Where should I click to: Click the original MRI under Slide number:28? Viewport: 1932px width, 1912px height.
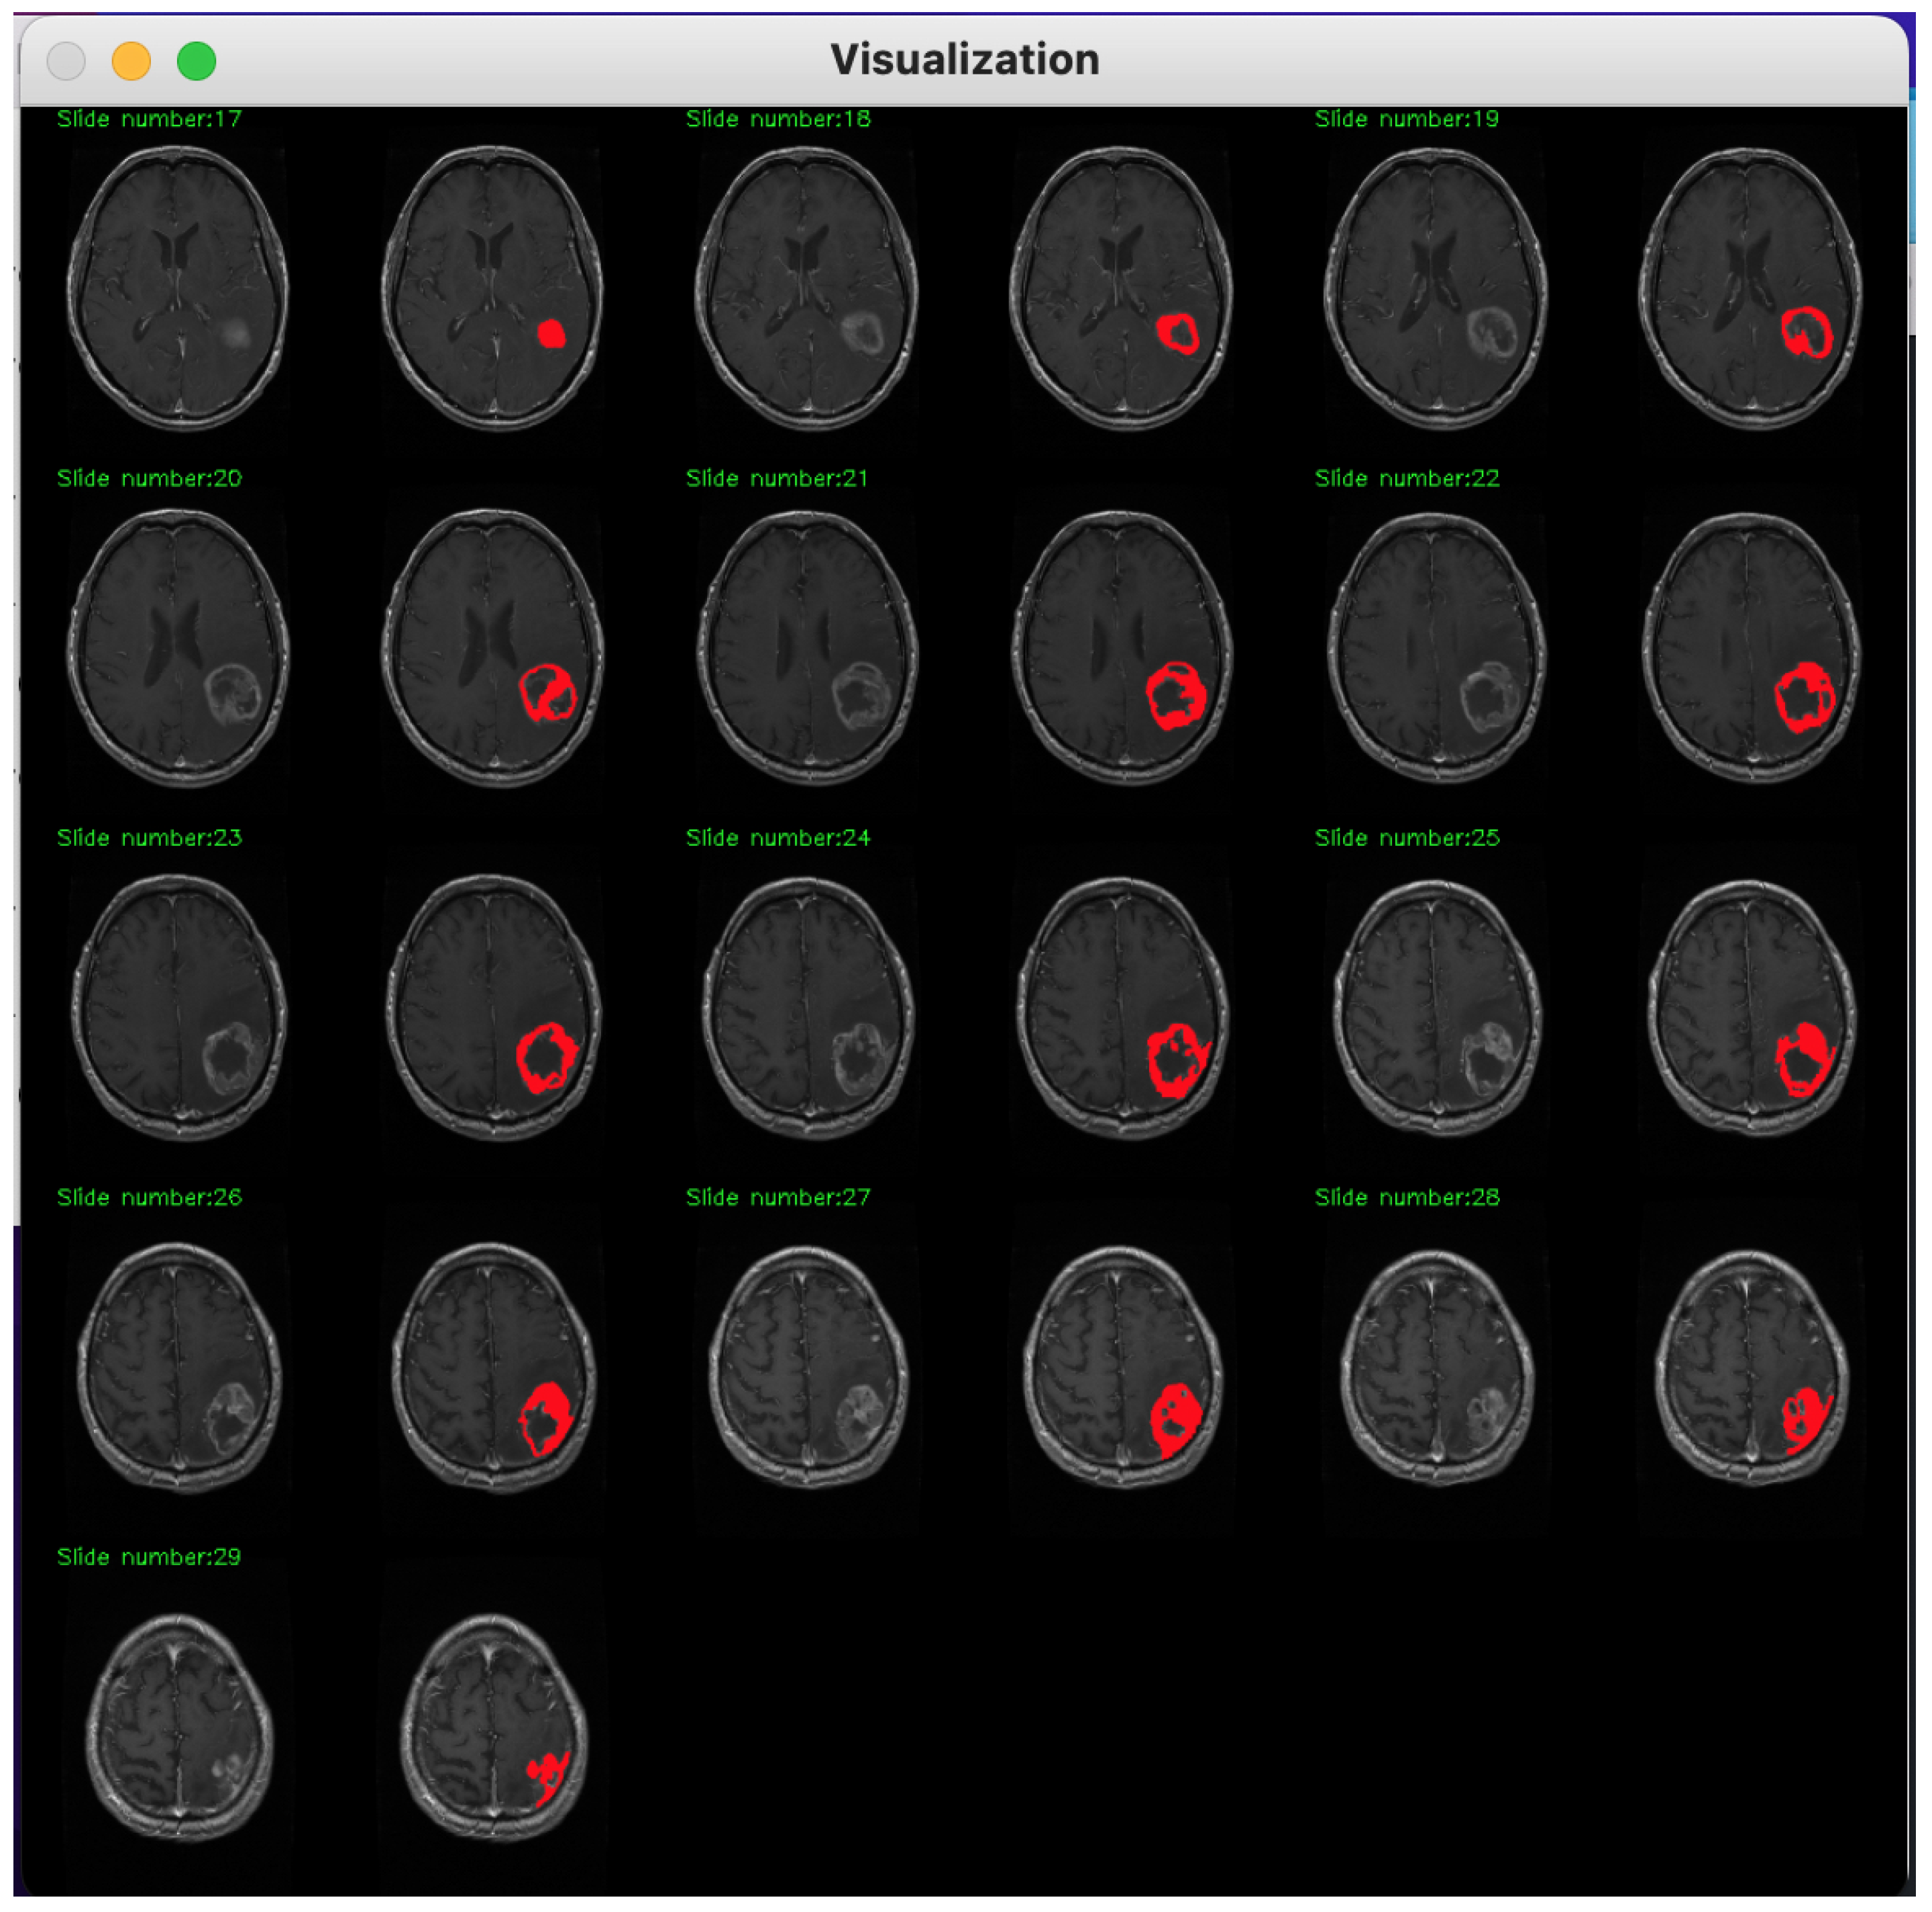coord(1436,1367)
